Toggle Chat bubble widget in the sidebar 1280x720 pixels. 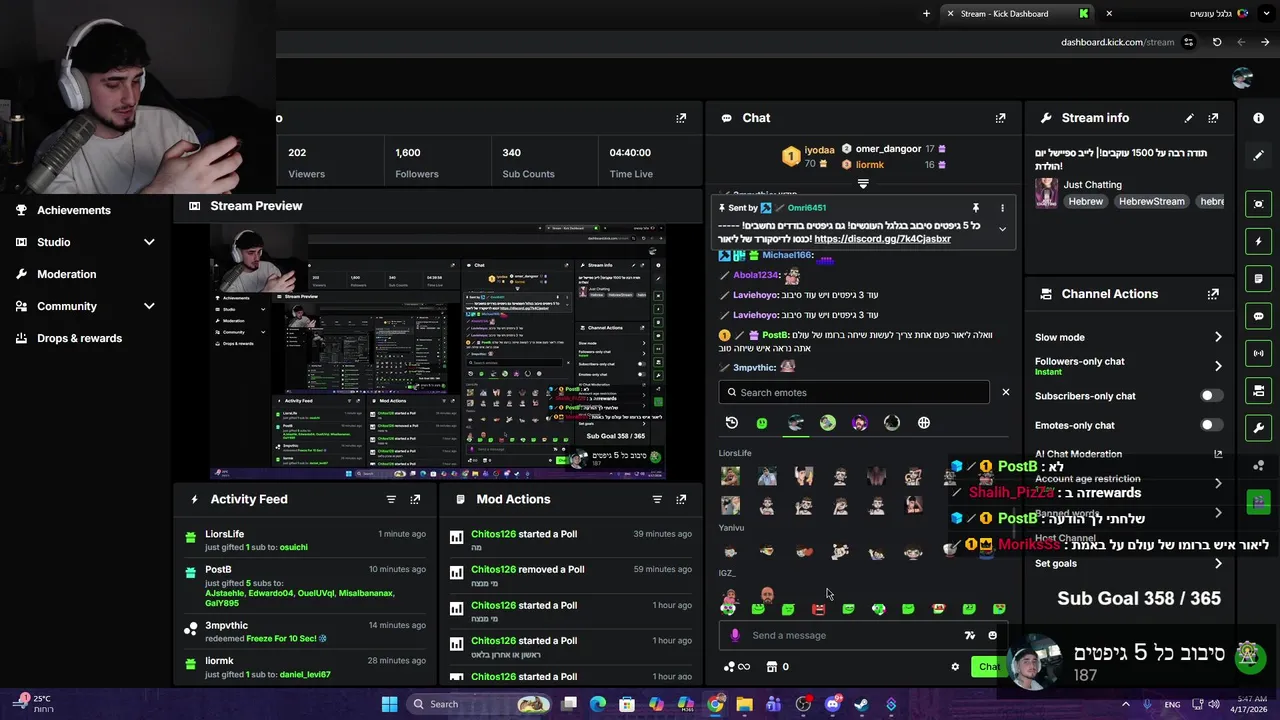tap(1258, 316)
